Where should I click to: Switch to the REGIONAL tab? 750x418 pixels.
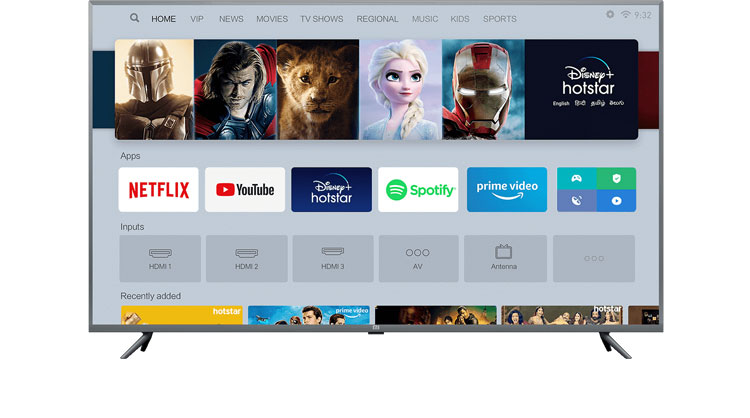click(x=377, y=19)
